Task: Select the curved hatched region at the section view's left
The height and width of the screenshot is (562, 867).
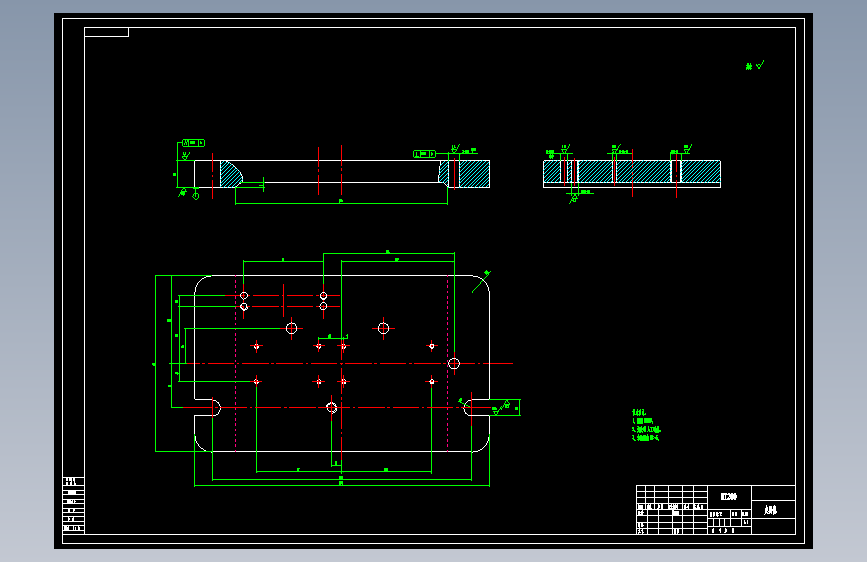Action: (230, 174)
